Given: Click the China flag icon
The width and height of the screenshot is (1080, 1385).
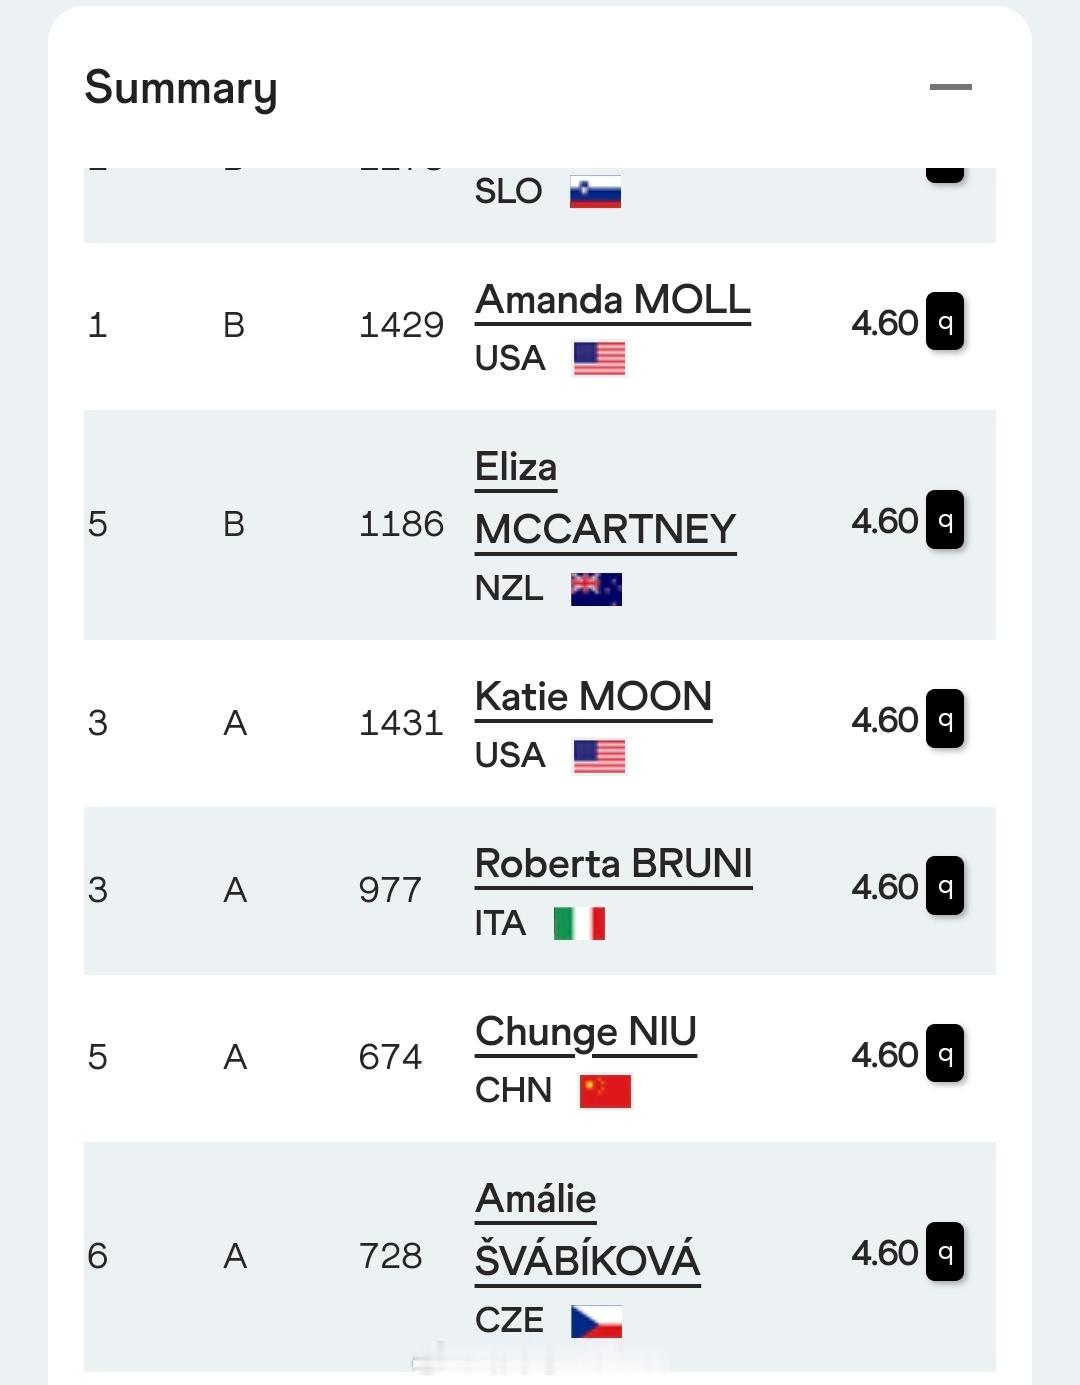Looking at the screenshot, I should [605, 1091].
